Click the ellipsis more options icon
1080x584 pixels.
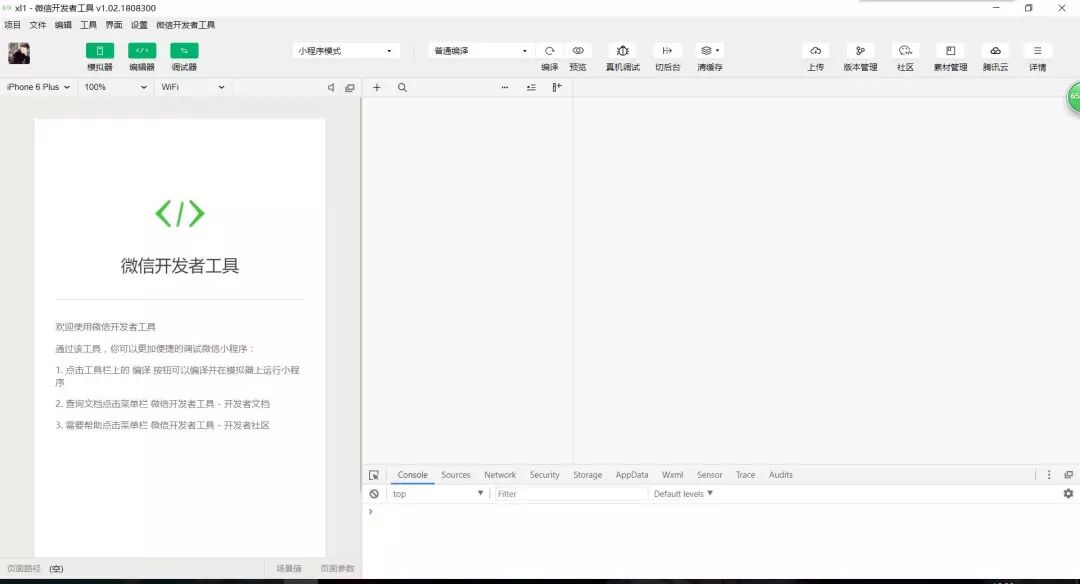point(505,87)
